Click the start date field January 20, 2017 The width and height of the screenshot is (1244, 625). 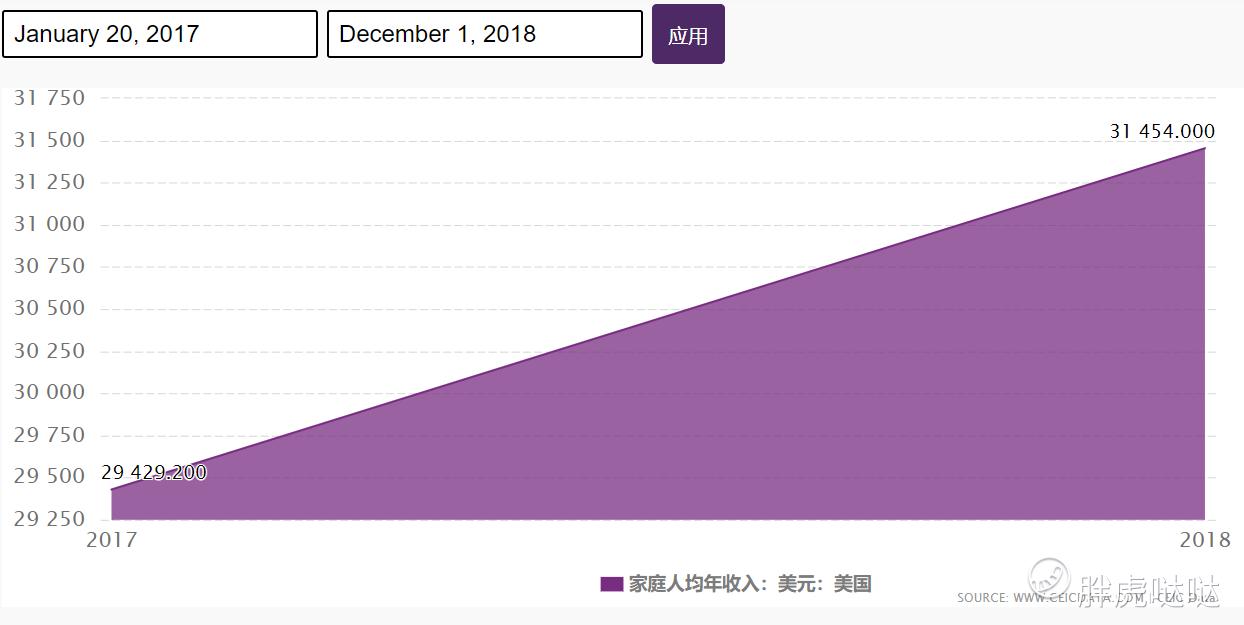(x=160, y=34)
